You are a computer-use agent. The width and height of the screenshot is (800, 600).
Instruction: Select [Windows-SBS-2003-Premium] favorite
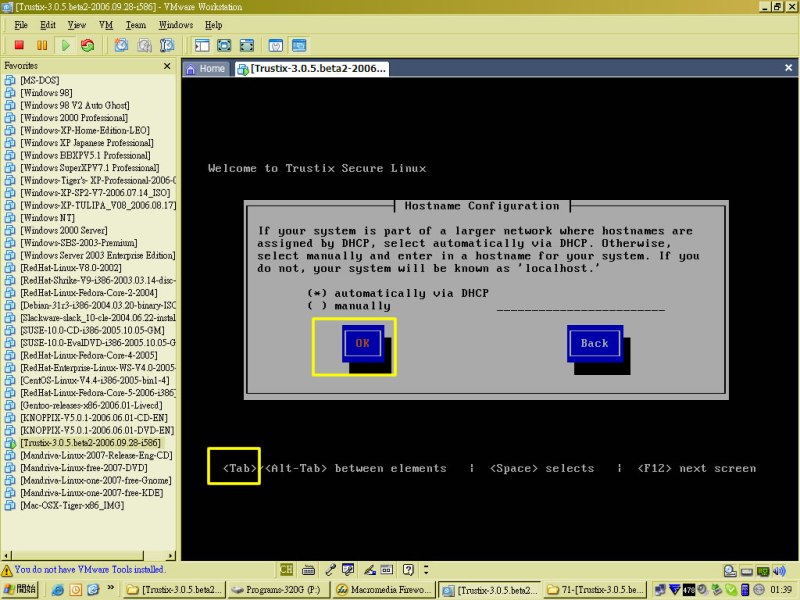pos(79,242)
